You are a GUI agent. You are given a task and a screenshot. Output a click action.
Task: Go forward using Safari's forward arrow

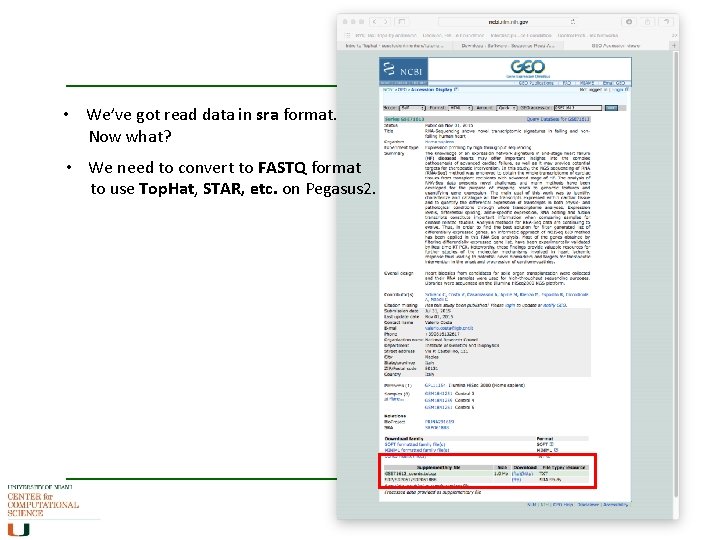coord(386,22)
